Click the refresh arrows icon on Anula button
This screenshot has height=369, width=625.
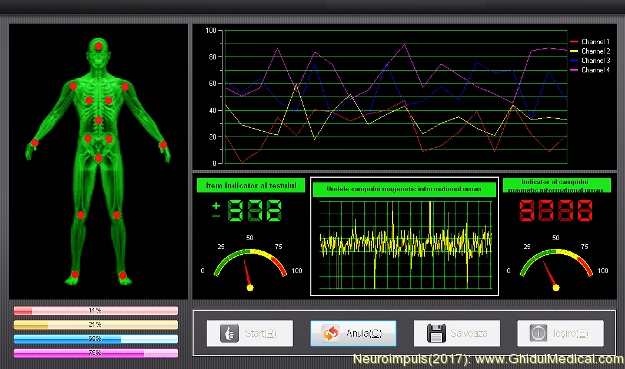[331, 333]
